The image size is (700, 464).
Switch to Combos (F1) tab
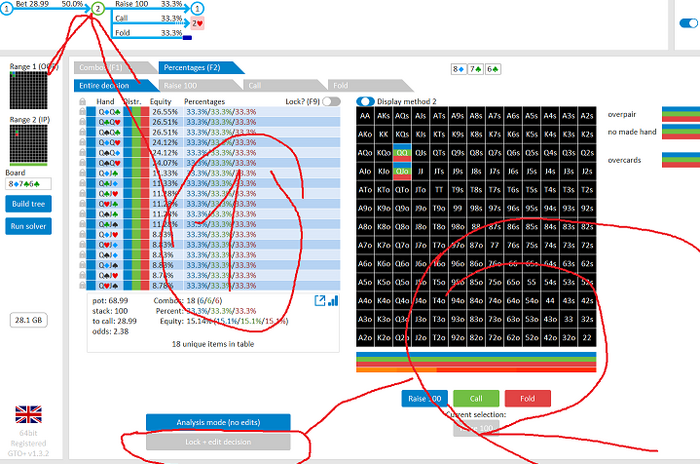pyautogui.click(x=112, y=67)
